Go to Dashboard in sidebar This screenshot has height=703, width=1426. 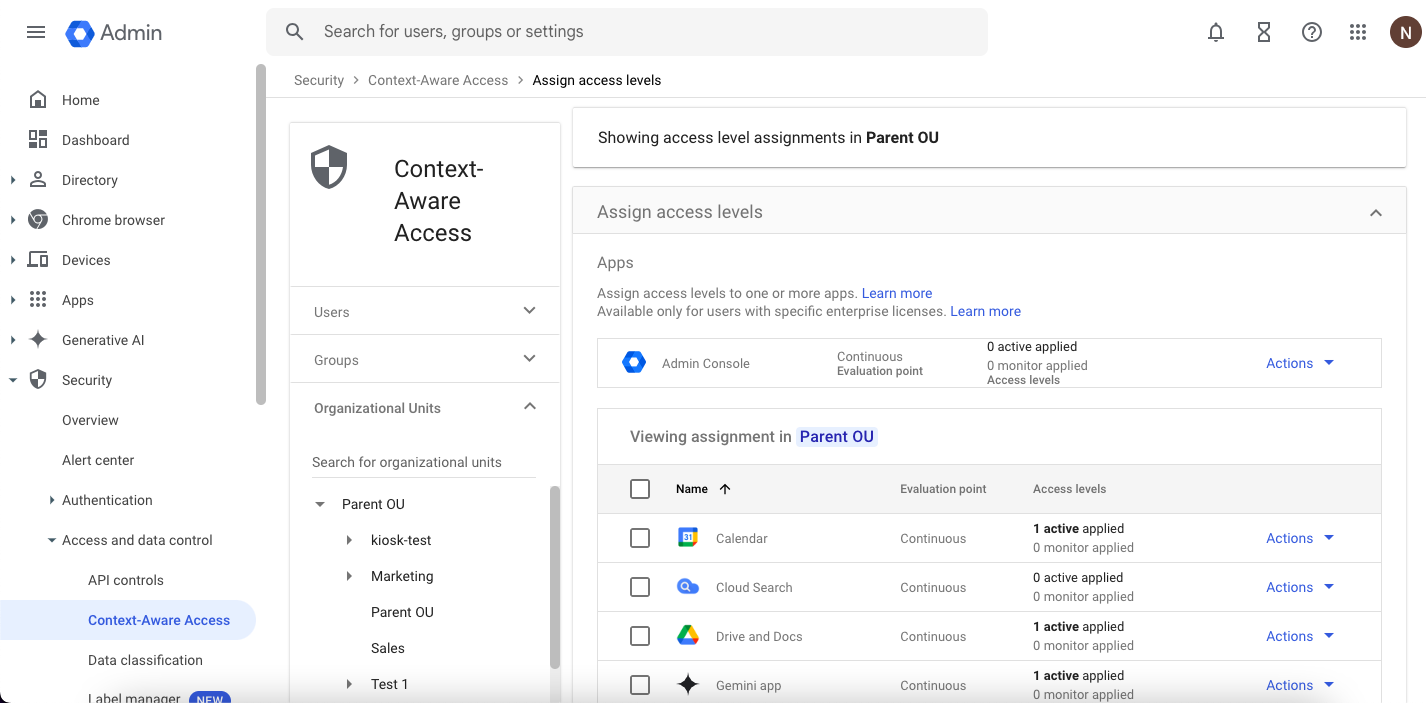[96, 140]
